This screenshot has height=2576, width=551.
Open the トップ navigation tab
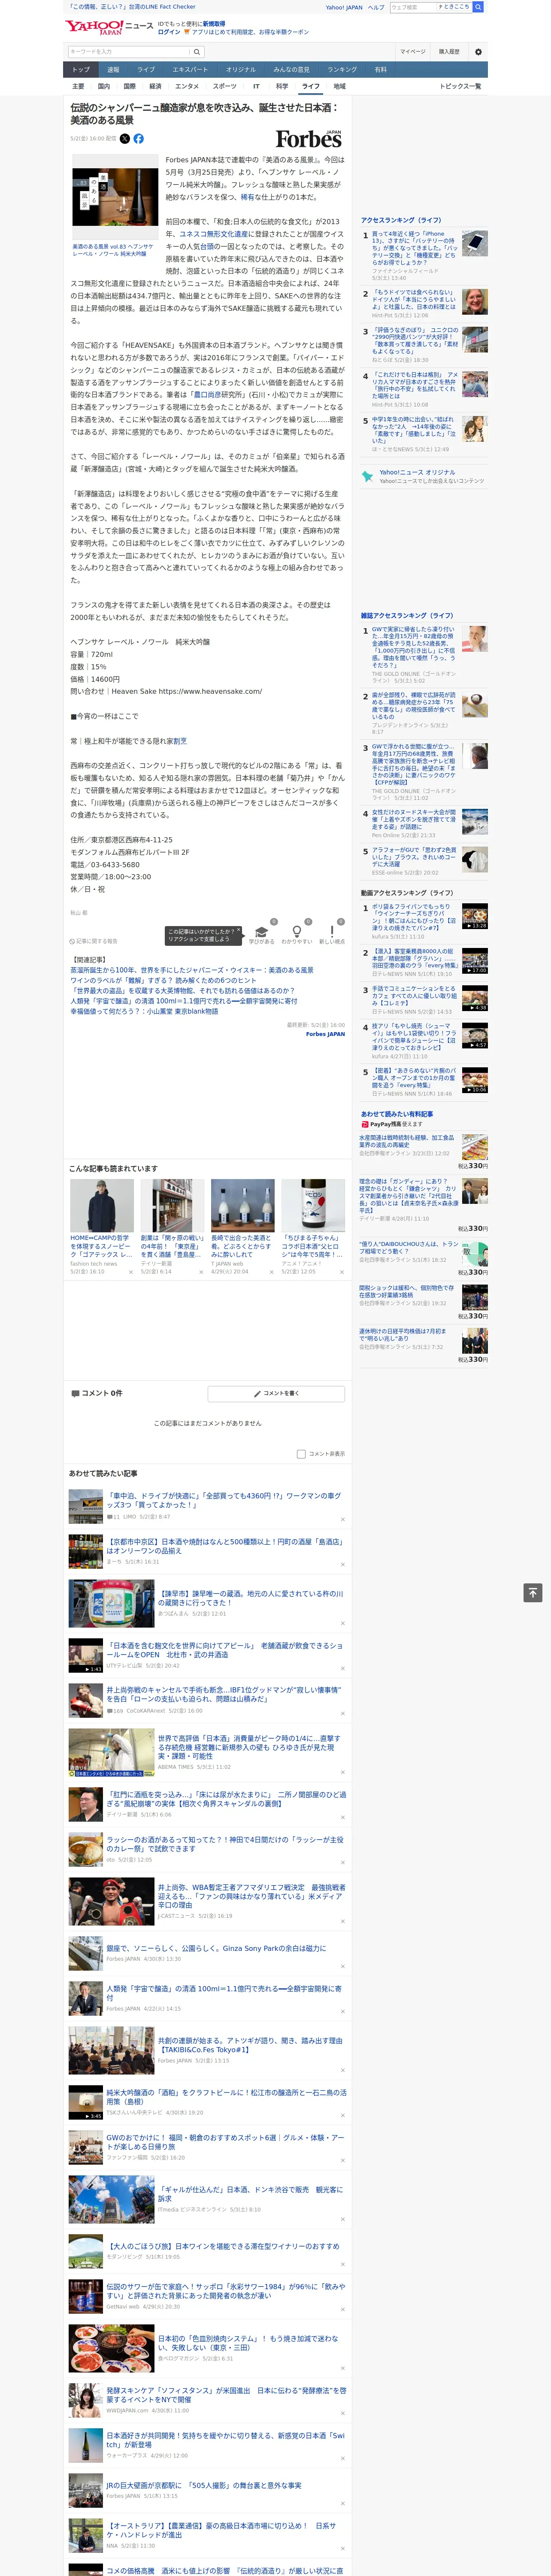81,70
